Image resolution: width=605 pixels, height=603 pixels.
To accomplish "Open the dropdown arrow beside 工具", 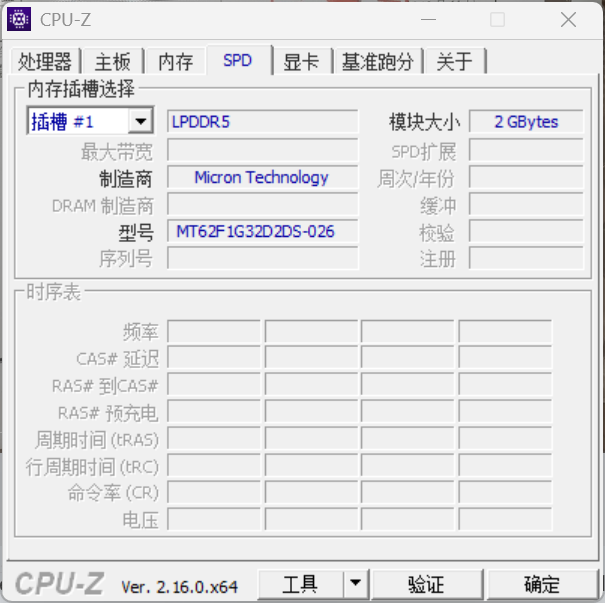I will (x=355, y=583).
